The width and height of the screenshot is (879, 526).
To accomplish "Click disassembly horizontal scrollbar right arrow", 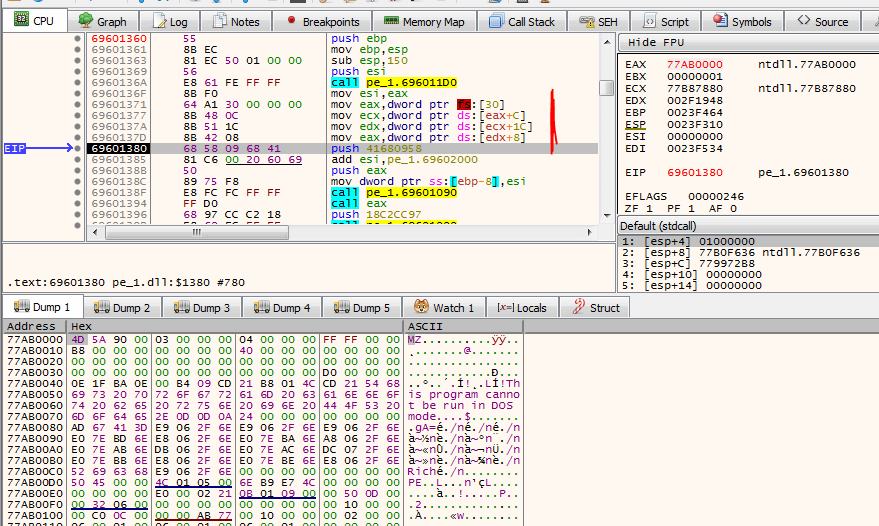I will click(x=590, y=232).
